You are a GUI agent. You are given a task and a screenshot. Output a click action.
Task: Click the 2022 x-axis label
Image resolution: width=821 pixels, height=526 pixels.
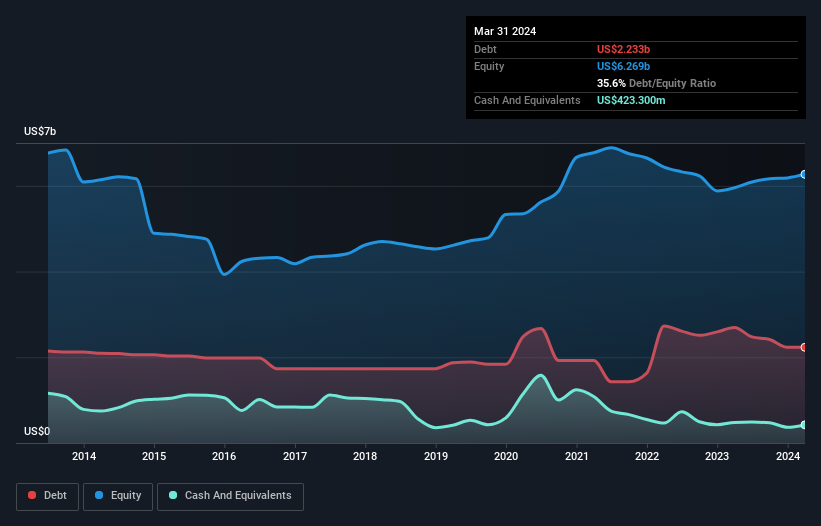tap(647, 456)
